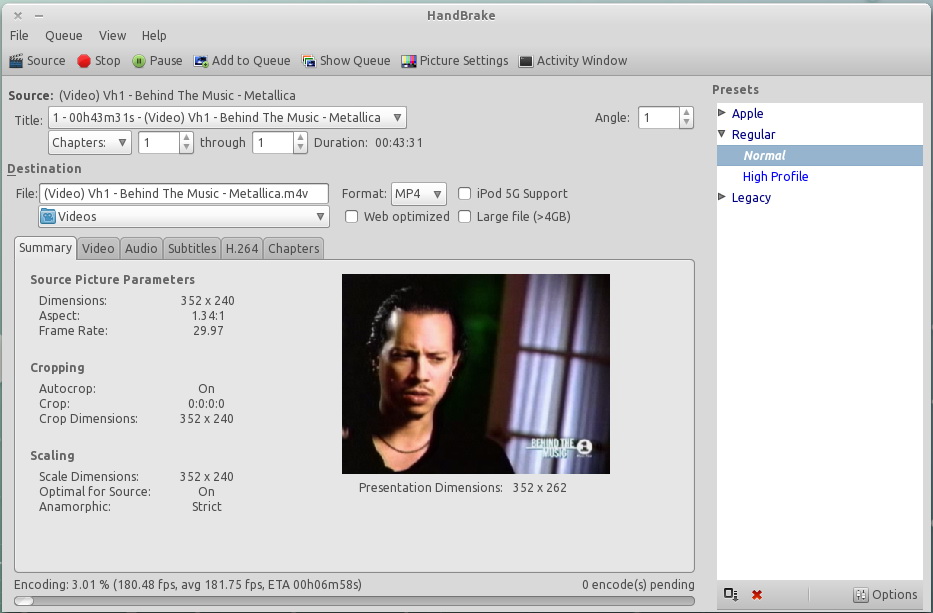Check the Large file (>4GB) option
Image resolution: width=933 pixels, height=613 pixels.
tap(465, 216)
